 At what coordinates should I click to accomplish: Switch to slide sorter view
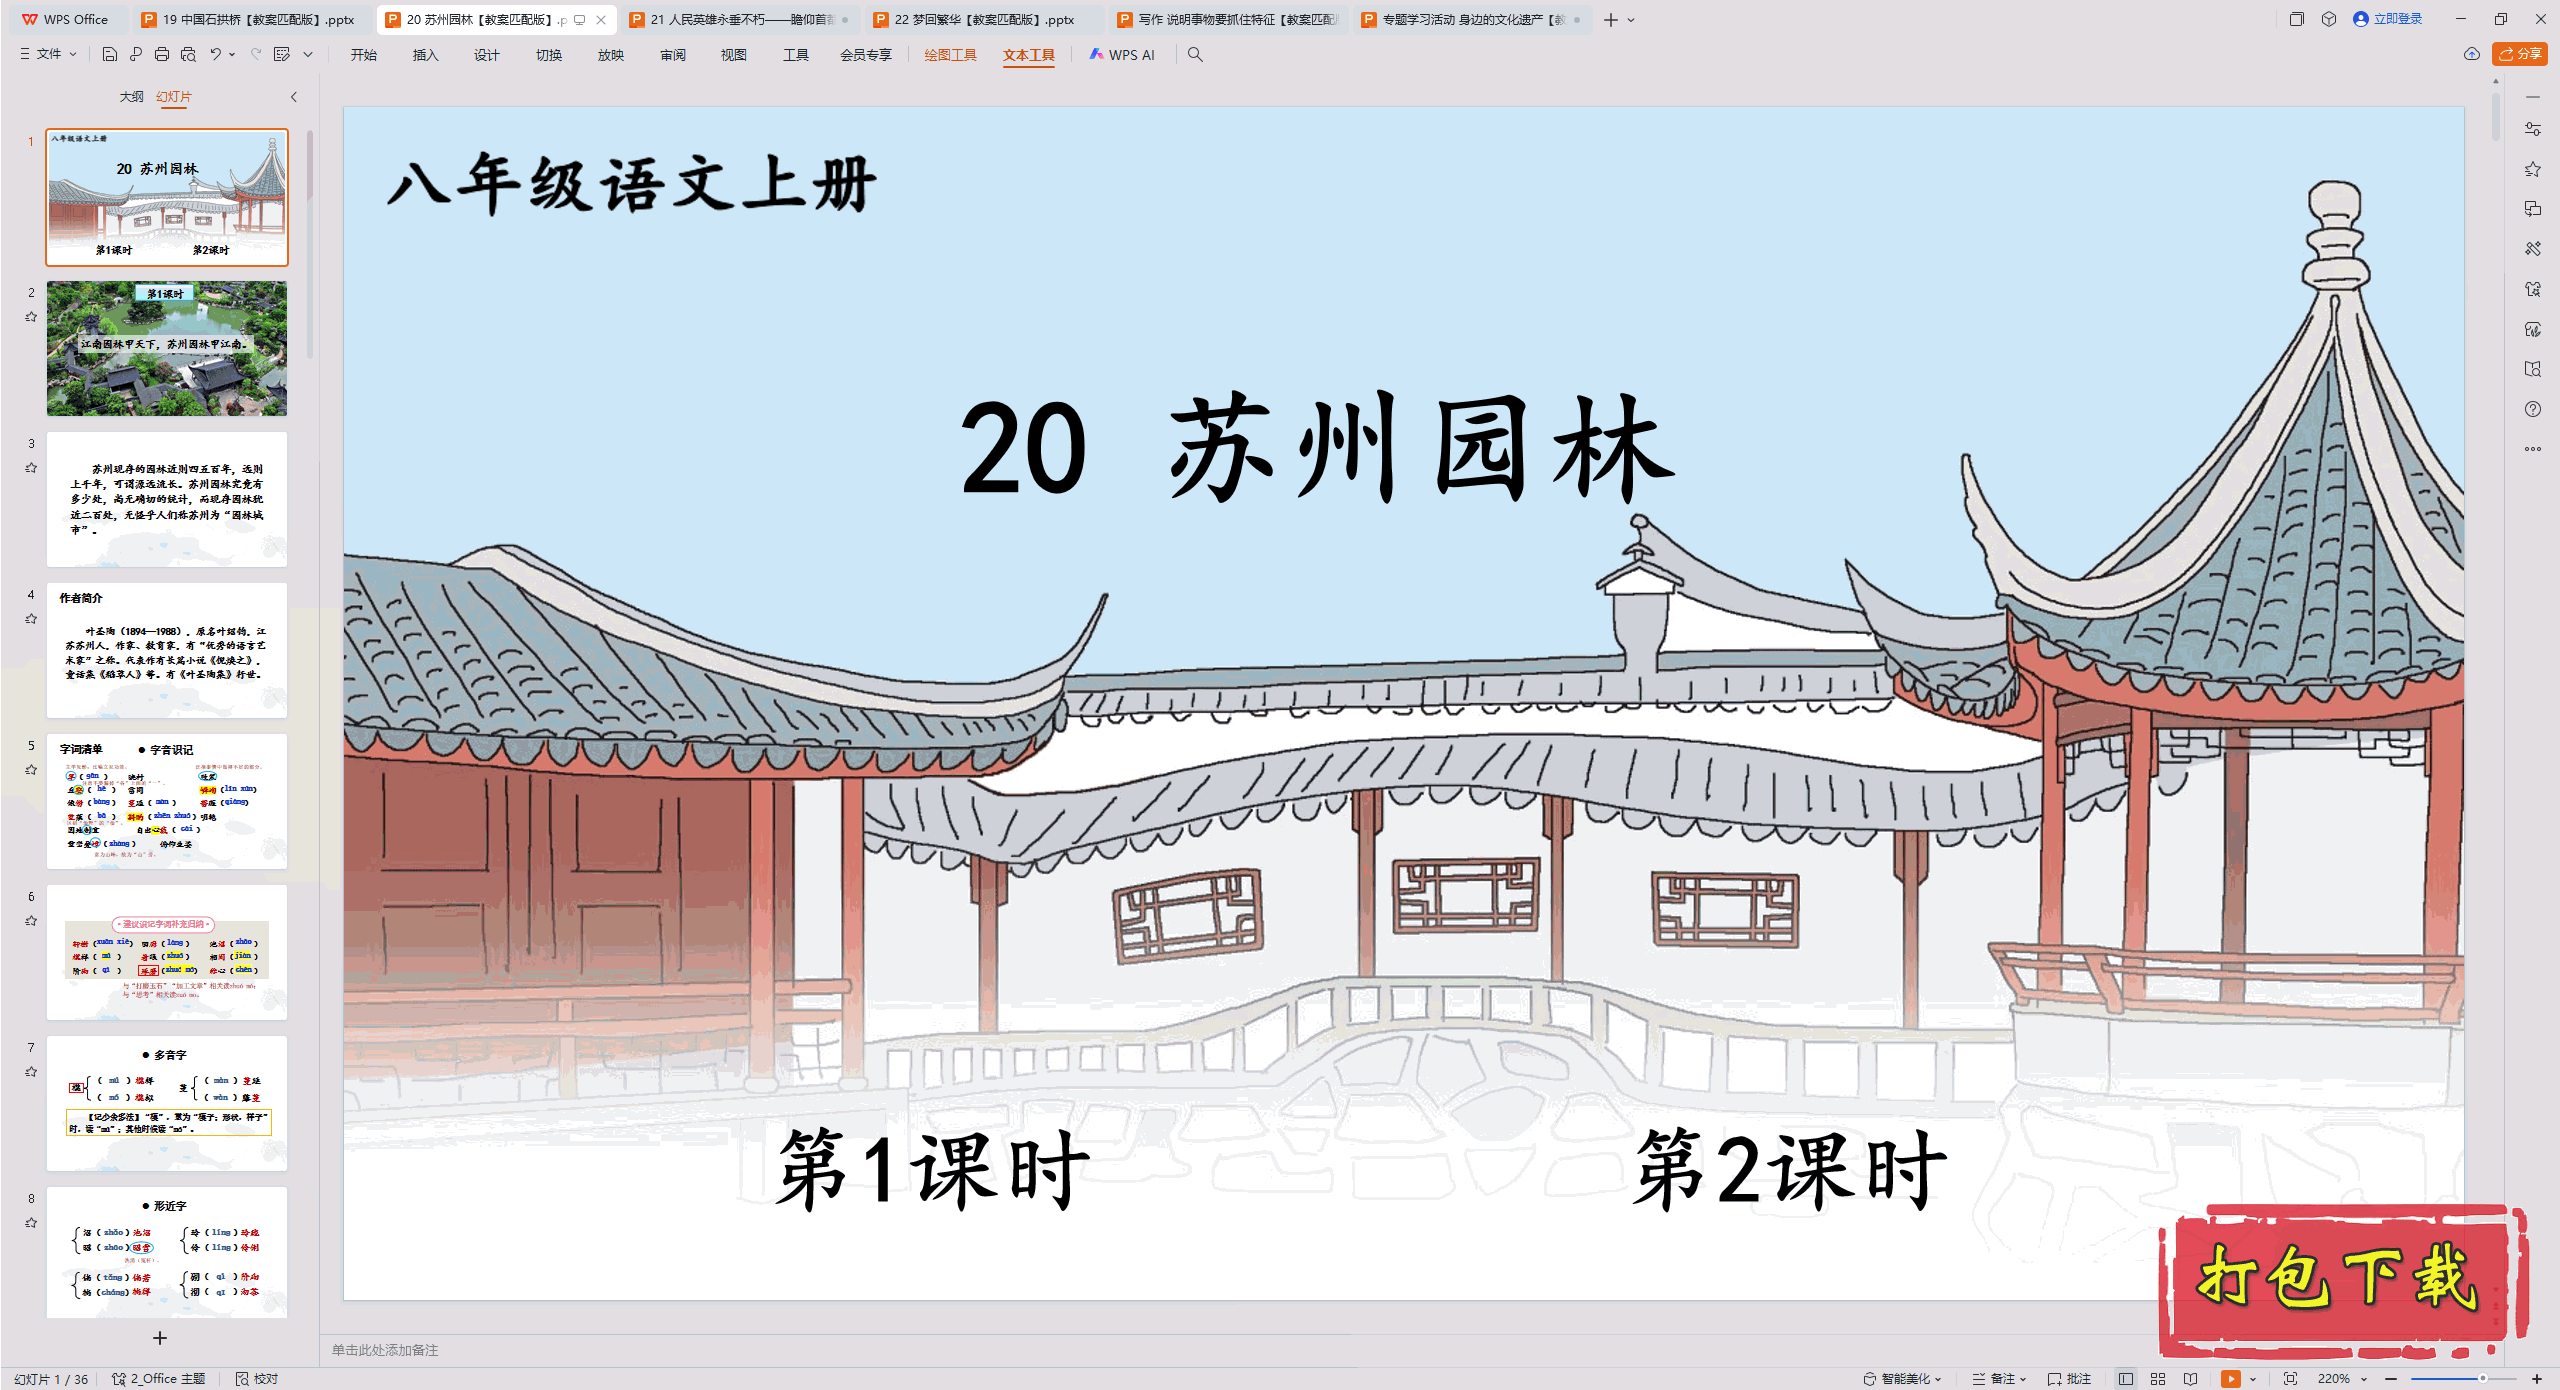tap(2158, 1378)
